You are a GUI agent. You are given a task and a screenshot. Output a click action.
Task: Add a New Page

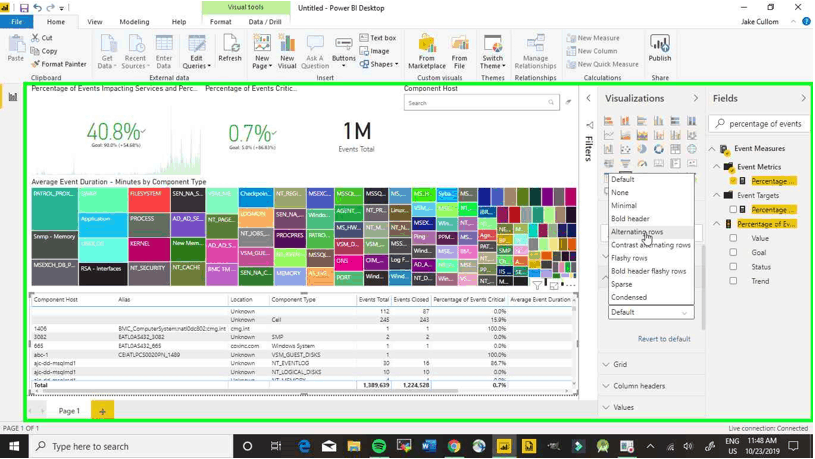click(262, 51)
